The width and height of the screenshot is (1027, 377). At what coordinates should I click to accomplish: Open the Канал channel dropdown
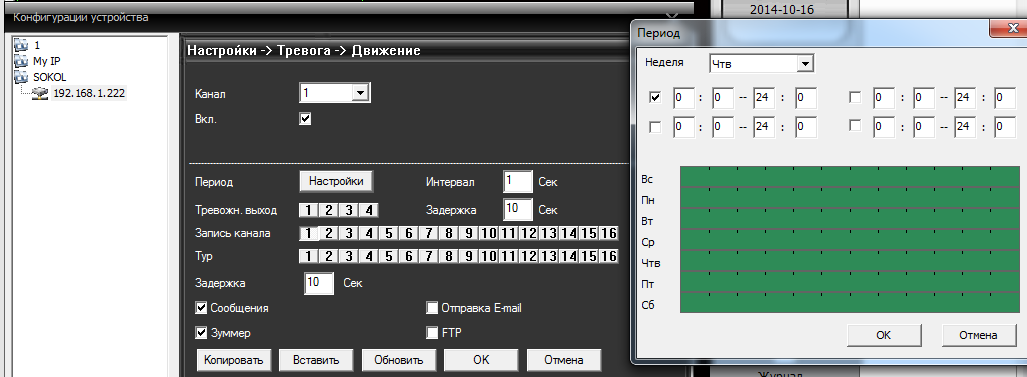click(335, 93)
